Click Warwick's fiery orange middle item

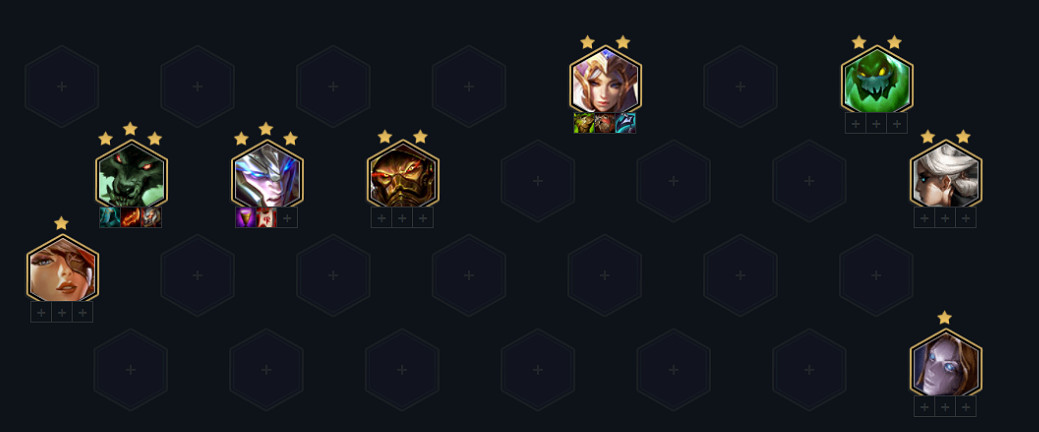pos(131,217)
